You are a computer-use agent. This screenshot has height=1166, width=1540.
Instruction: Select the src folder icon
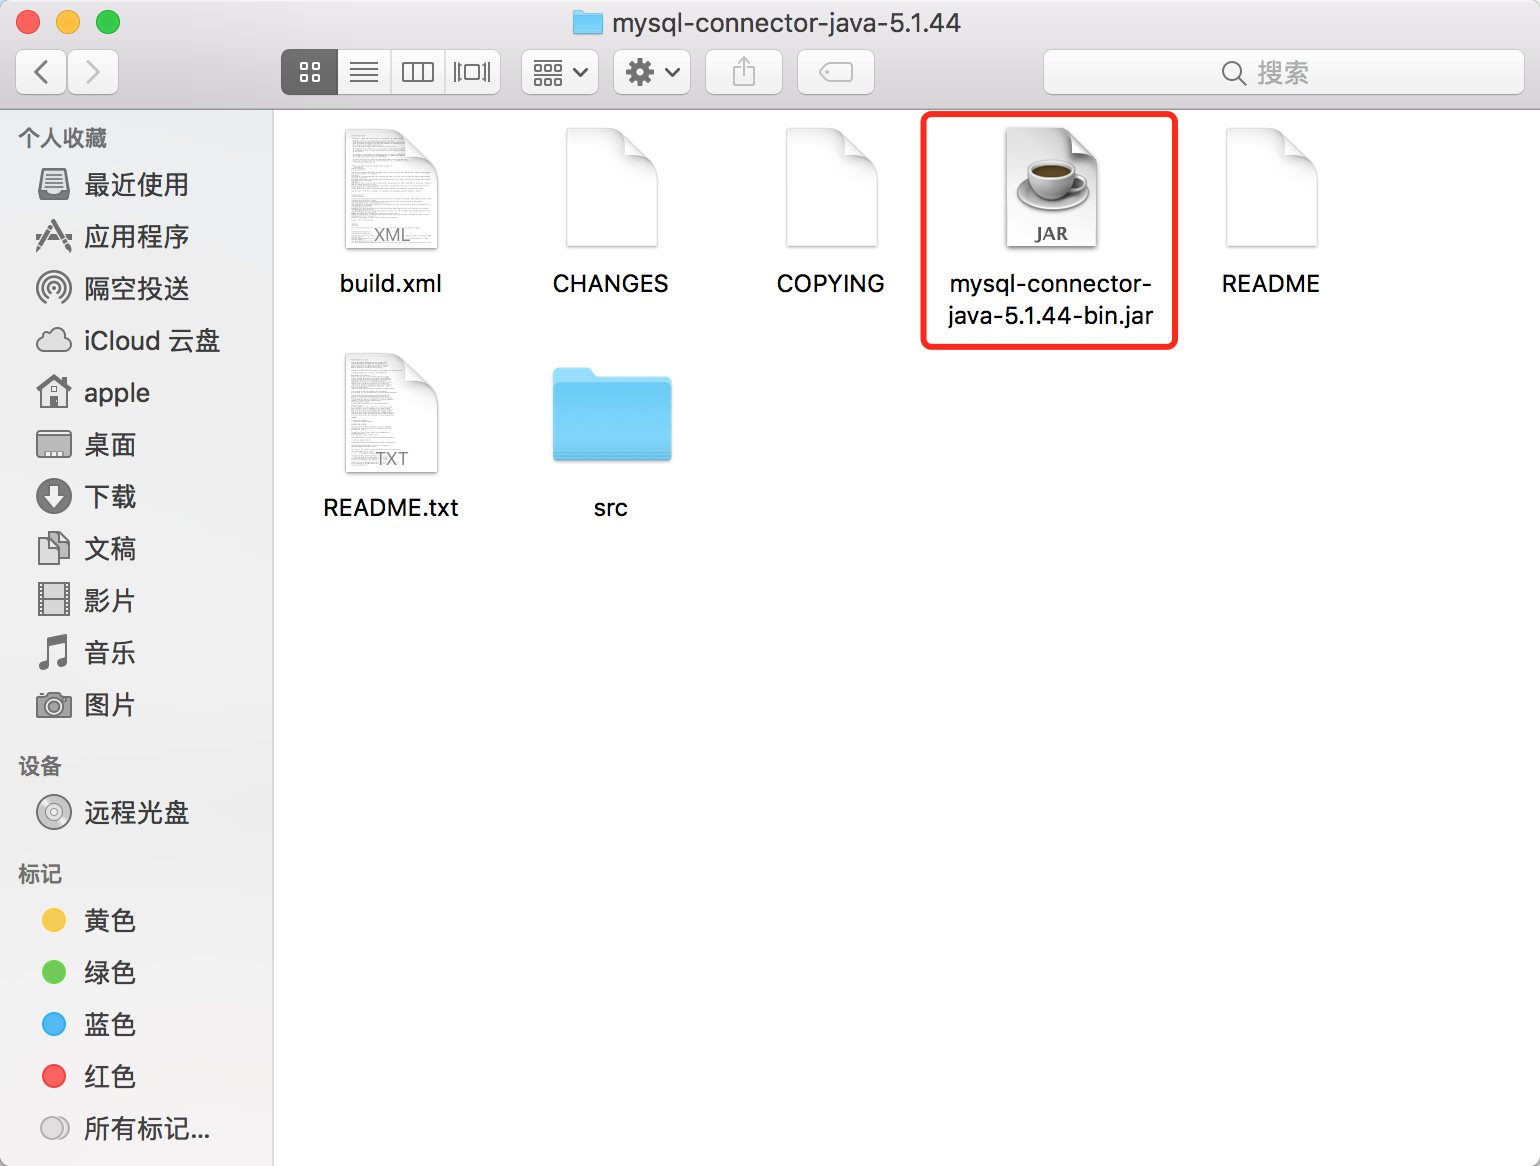[611, 414]
